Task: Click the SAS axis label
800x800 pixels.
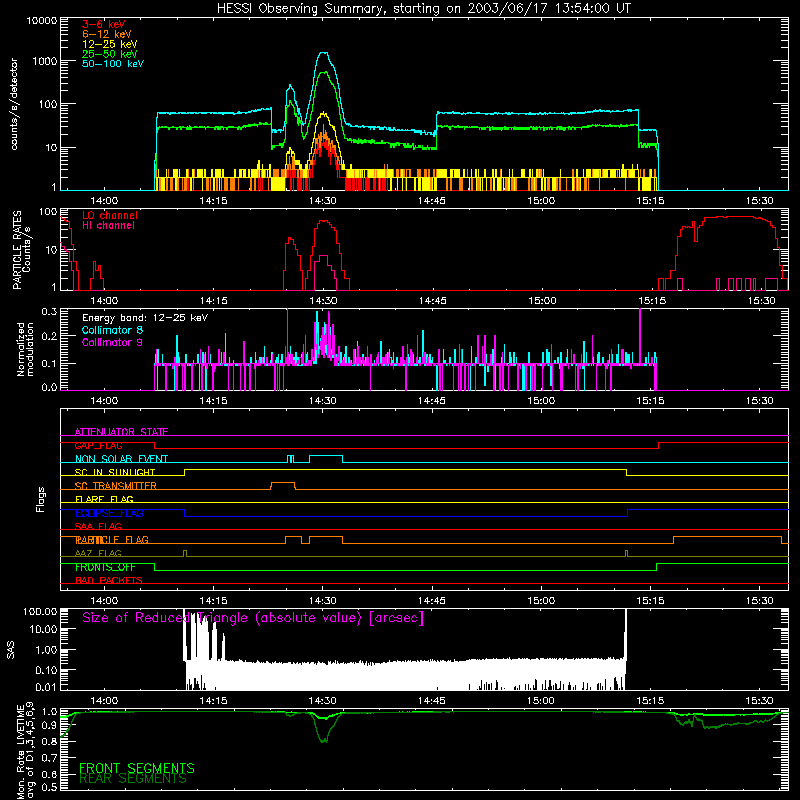Action: [10, 650]
